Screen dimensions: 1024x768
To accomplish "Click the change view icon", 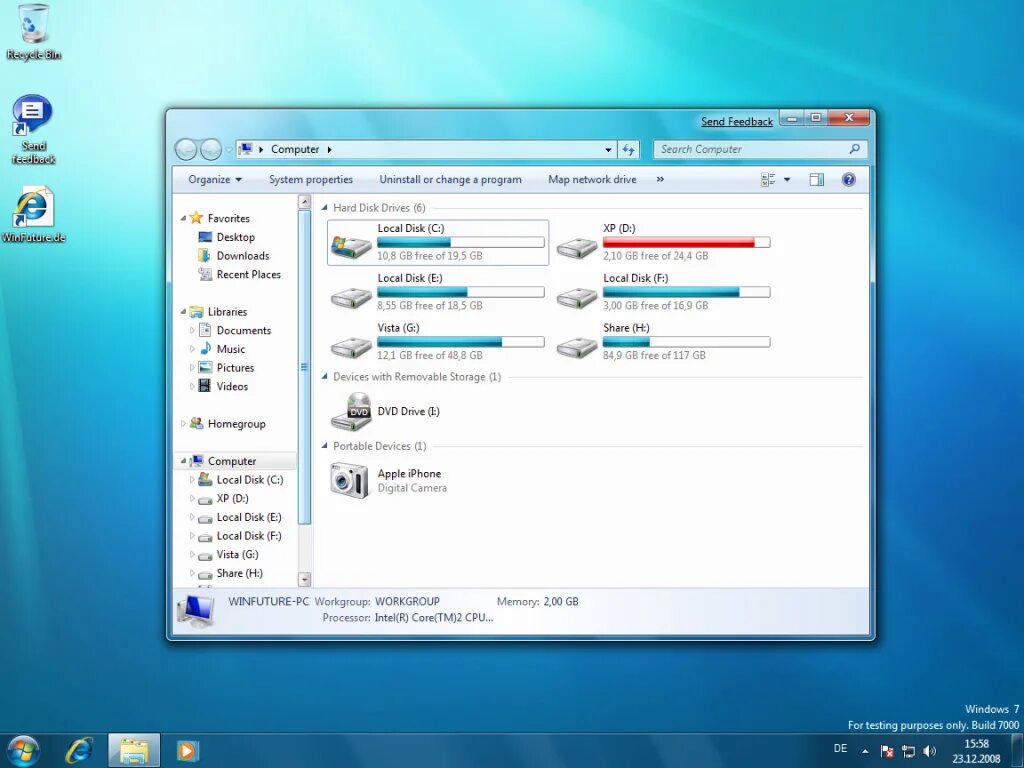I will pos(768,180).
